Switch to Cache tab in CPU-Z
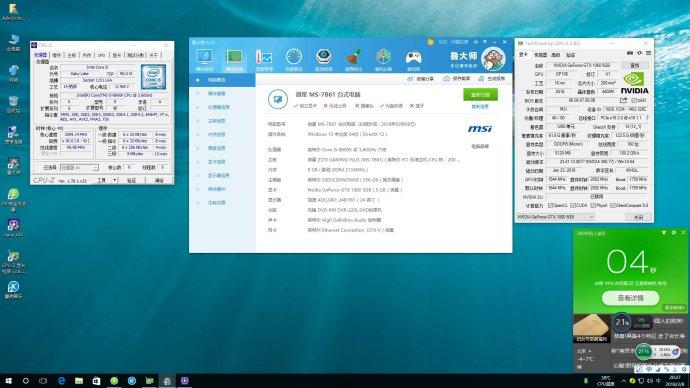 click(57, 55)
